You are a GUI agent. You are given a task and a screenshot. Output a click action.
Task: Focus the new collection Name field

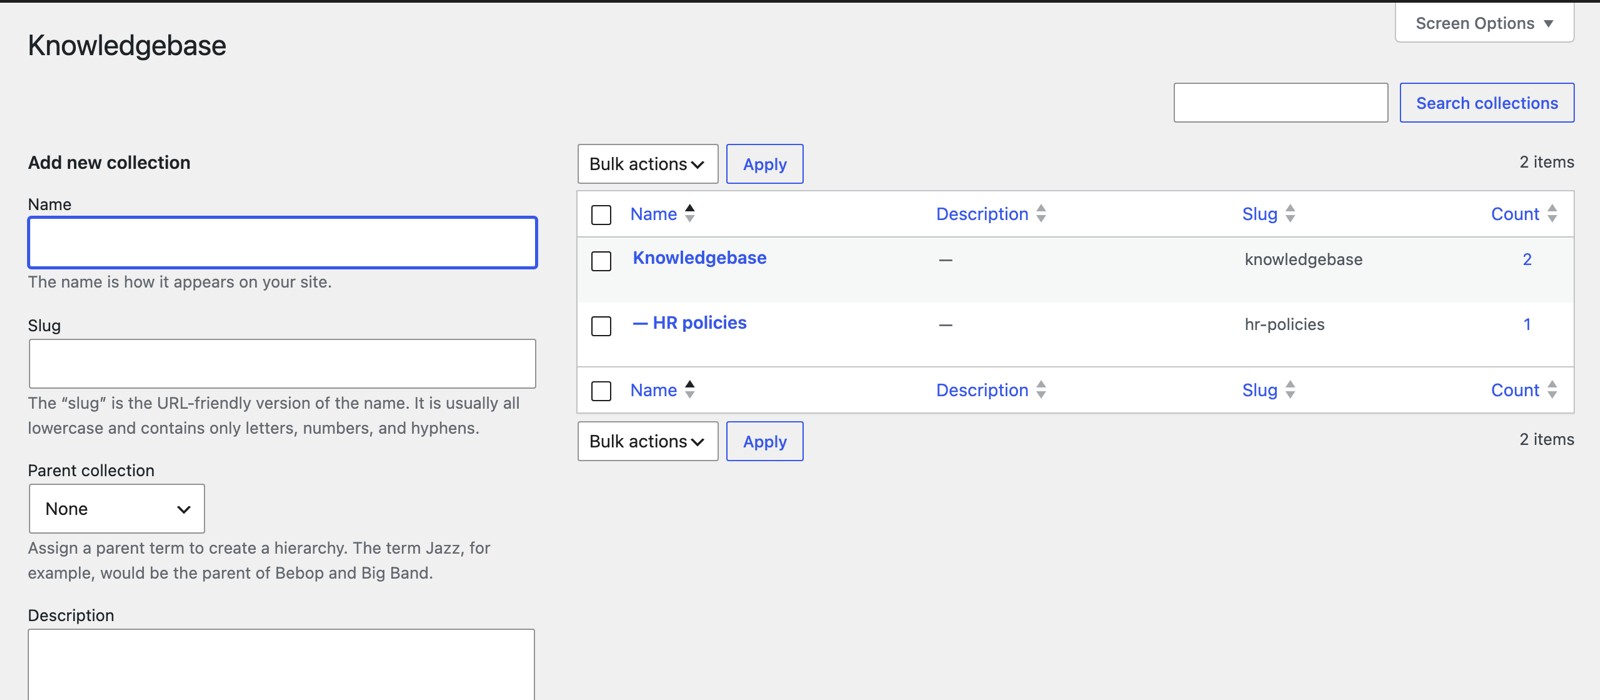282,242
